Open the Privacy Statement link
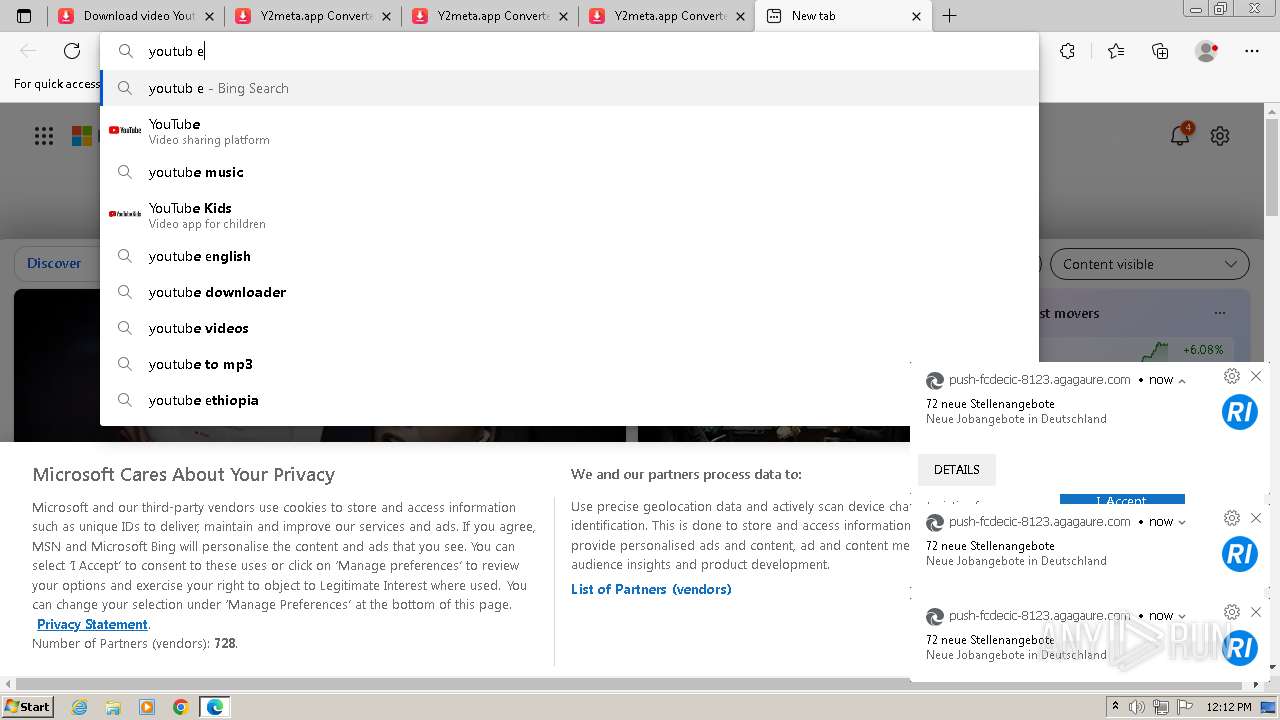The height and width of the screenshot is (720, 1280). coord(92,624)
